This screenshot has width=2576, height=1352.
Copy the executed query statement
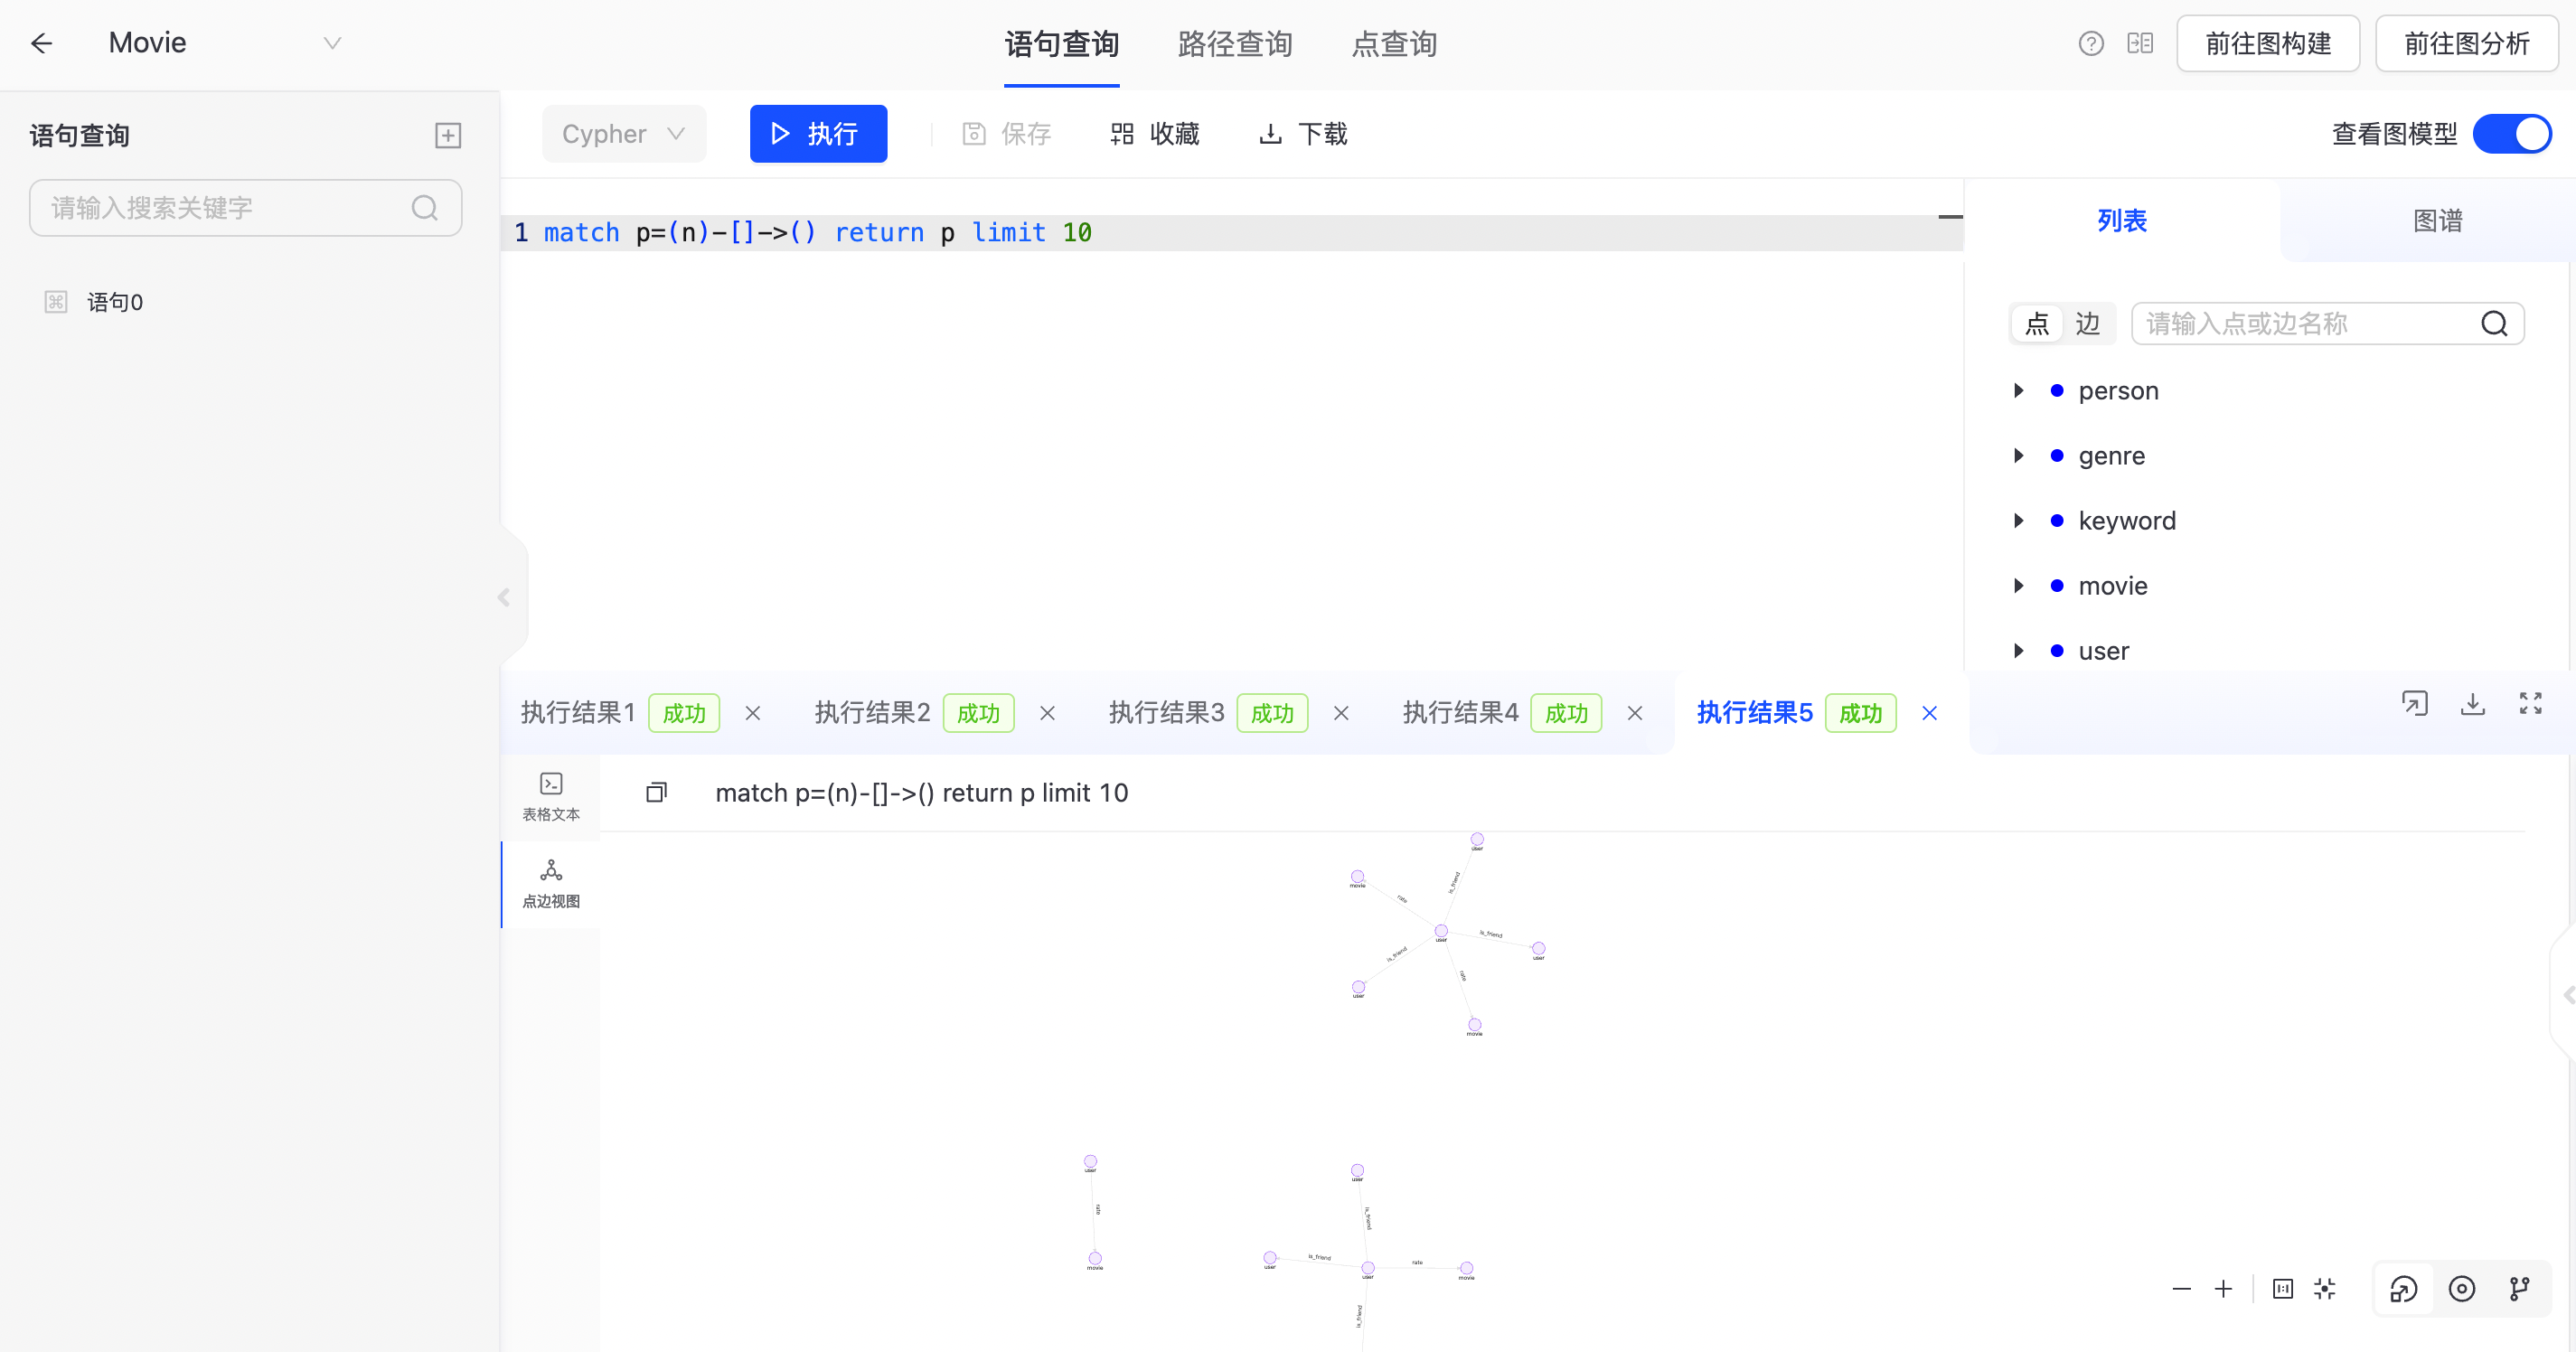click(656, 793)
